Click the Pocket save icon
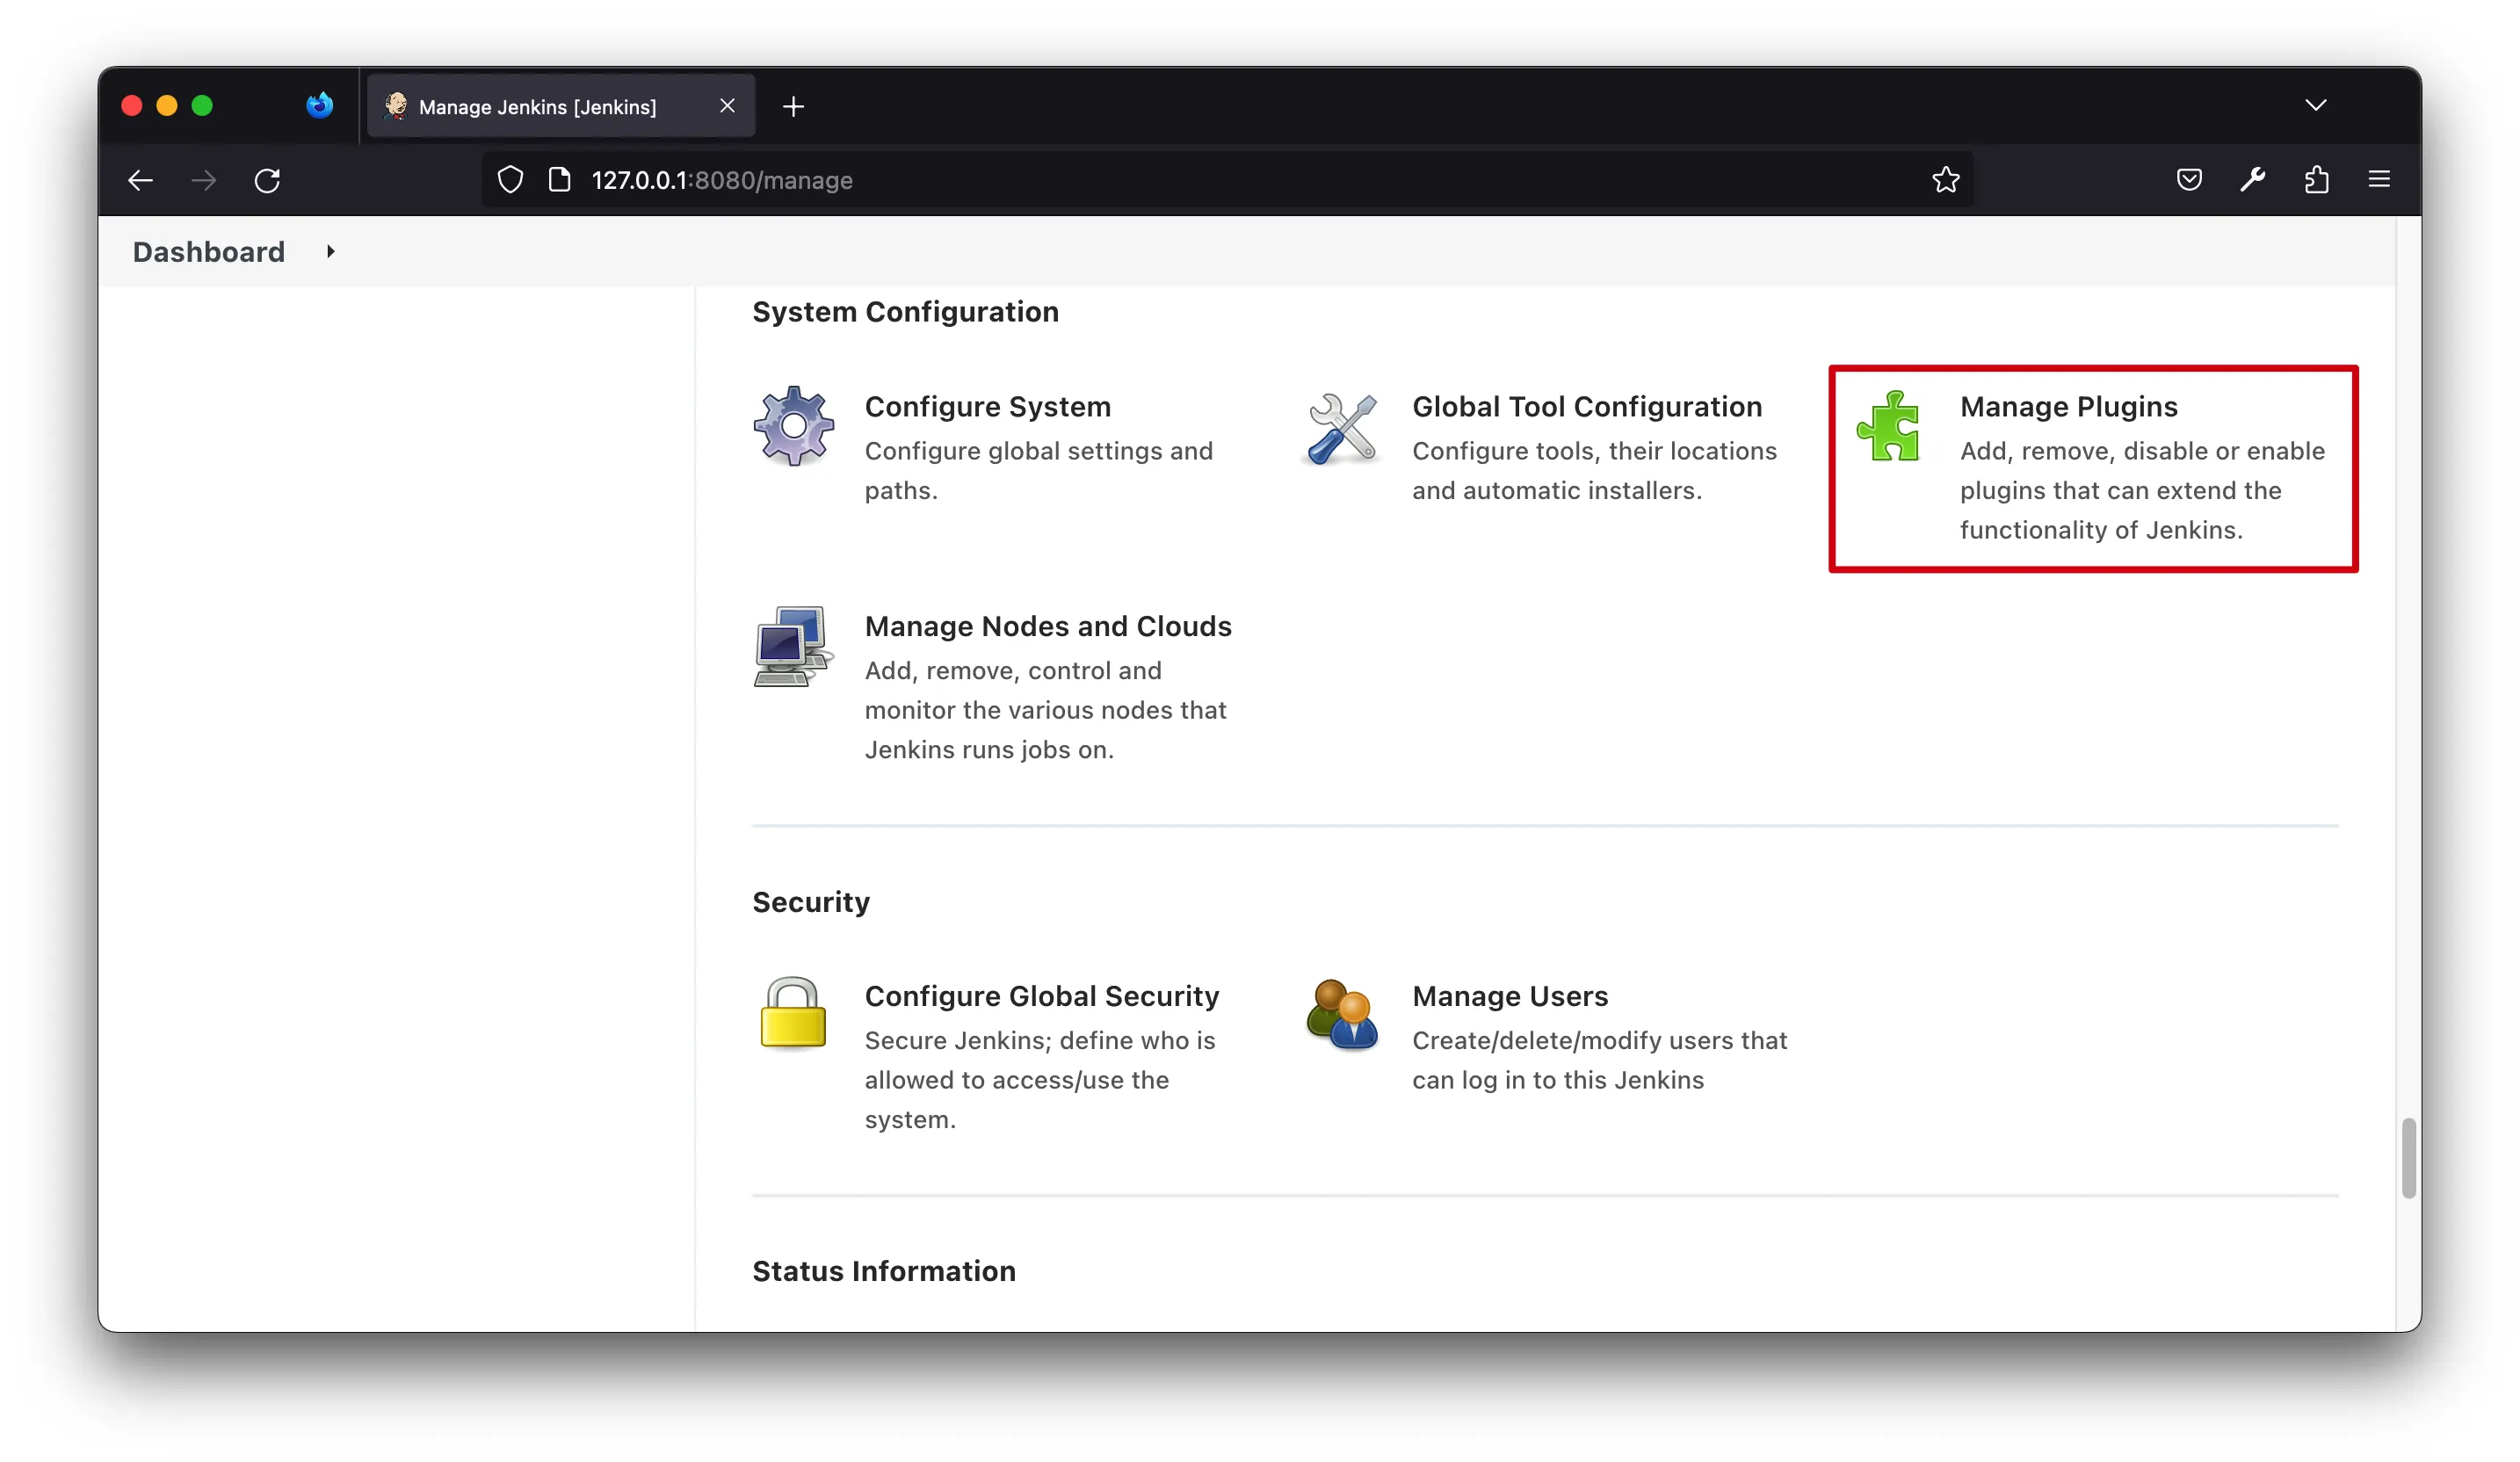The width and height of the screenshot is (2520, 1462). point(2189,180)
